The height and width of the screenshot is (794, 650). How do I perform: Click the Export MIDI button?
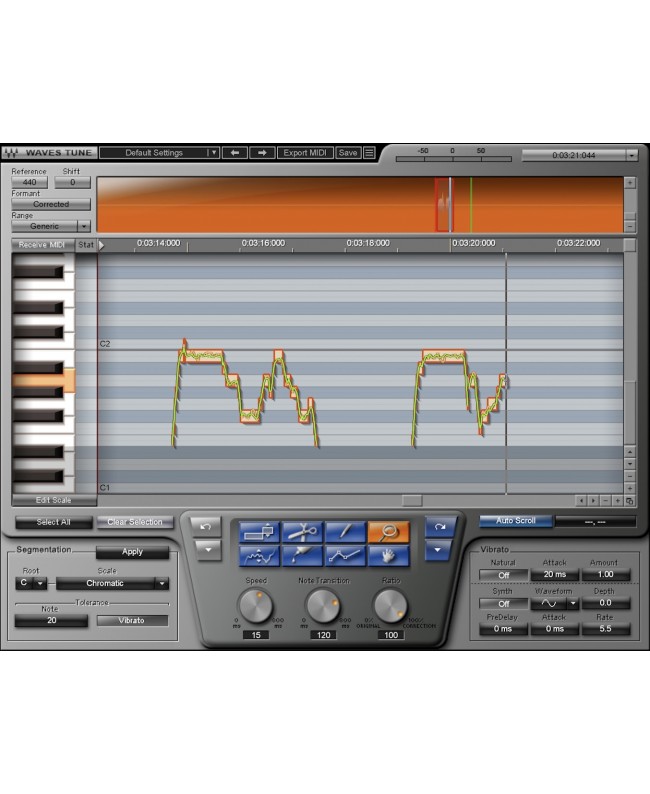pyautogui.click(x=305, y=152)
